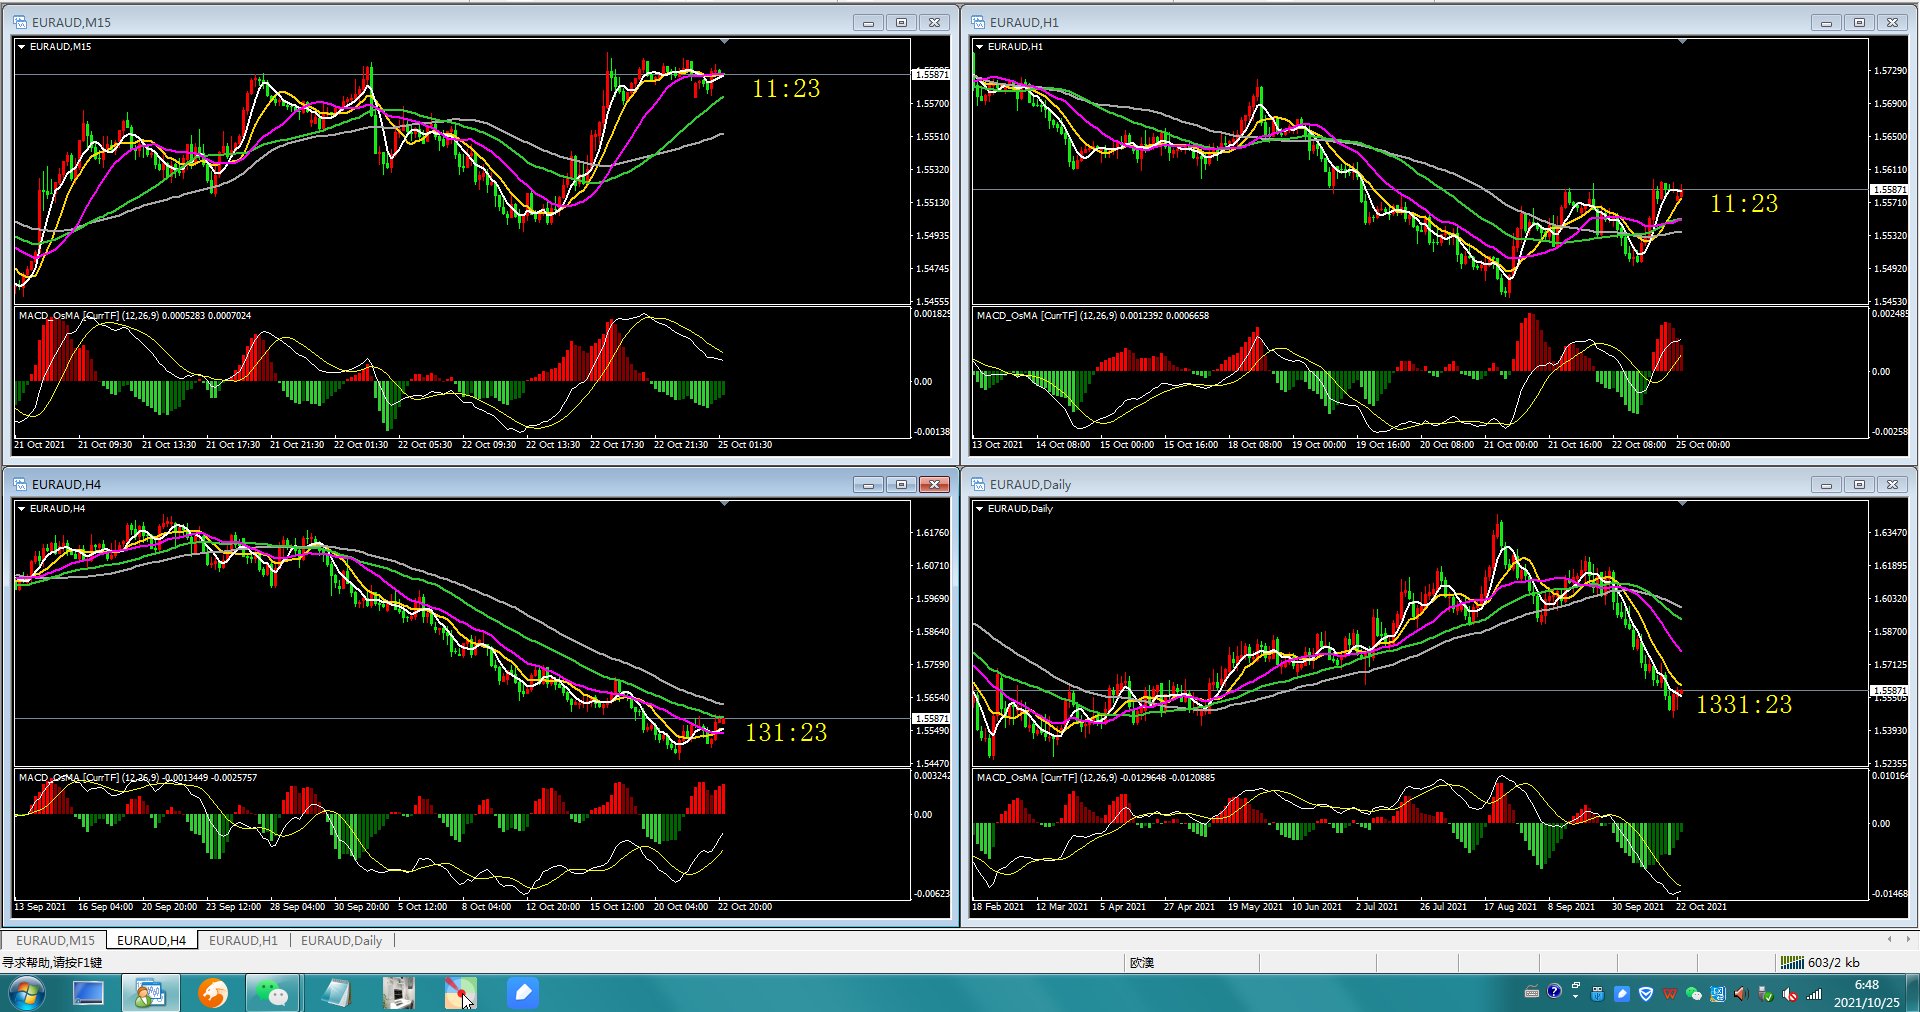The height and width of the screenshot is (1012, 1920).
Task: Open the red WPS icon in the system tray
Action: pyautogui.click(x=1670, y=994)
